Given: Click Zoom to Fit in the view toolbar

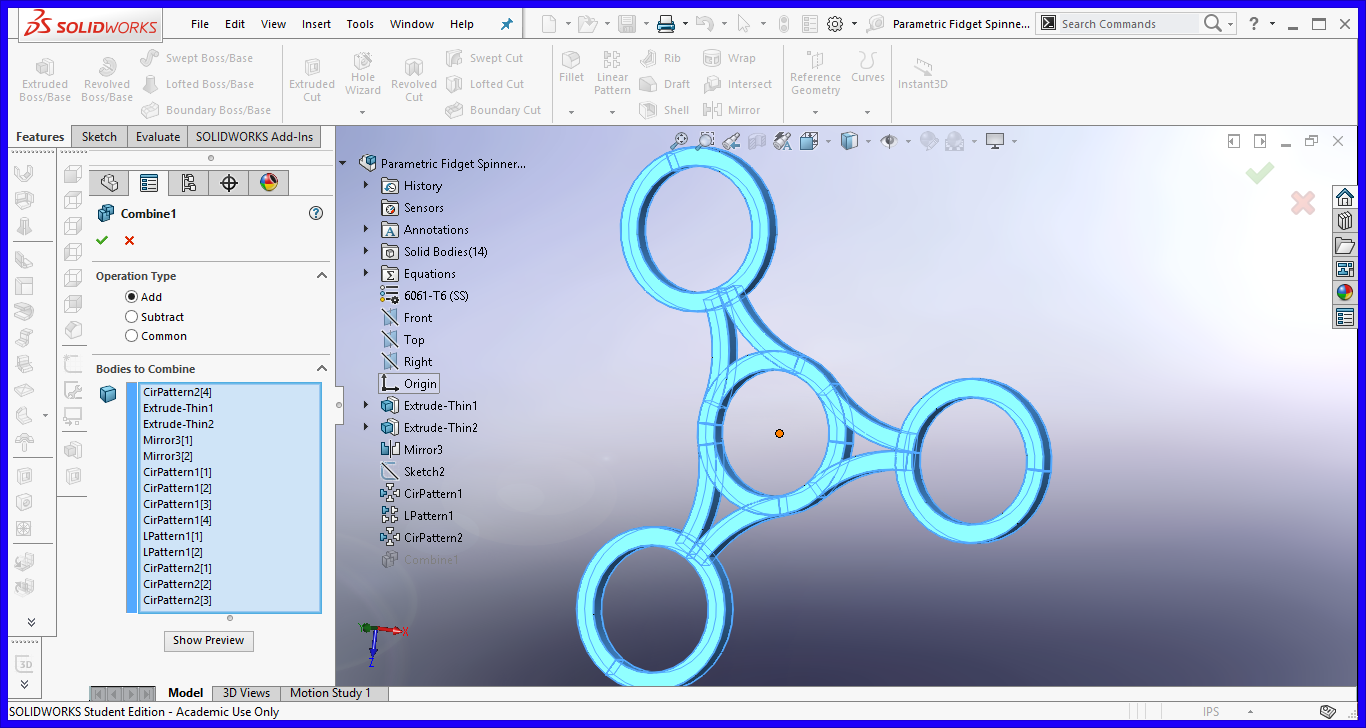Looking at the screenshot, I should (x=680, y=140).
